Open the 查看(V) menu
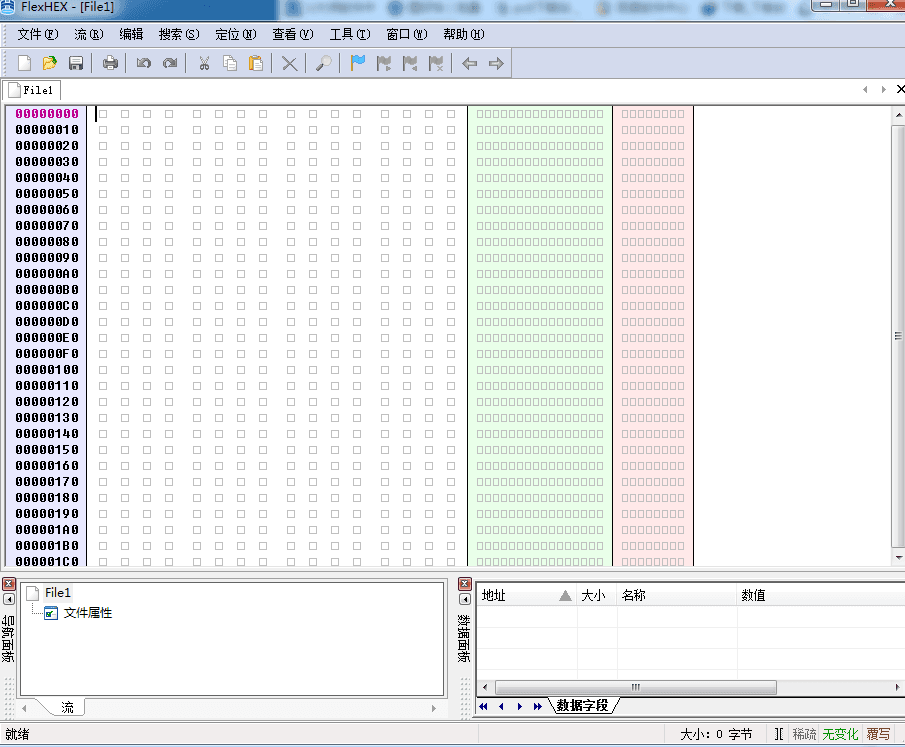Viewport: 905px width, 747px height. [293, 35]
